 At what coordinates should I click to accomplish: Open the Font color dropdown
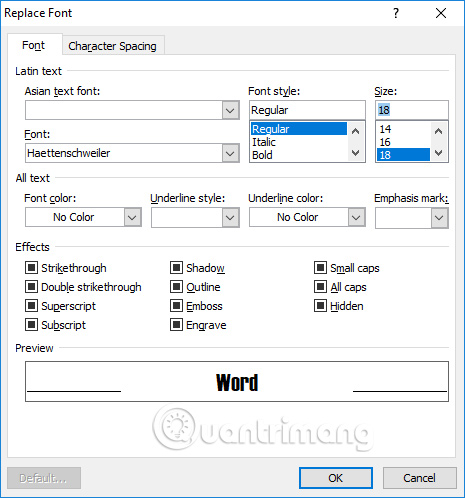132,218
